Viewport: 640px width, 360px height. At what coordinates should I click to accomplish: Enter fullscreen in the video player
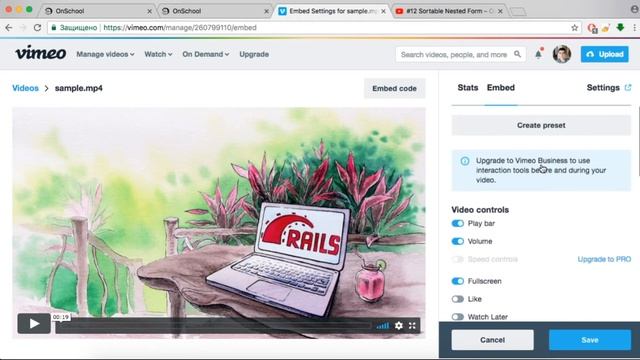tap(412, 325)
